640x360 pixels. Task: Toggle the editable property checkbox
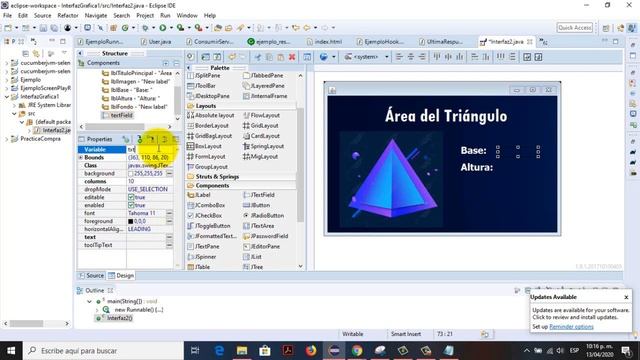click(131, 197)
